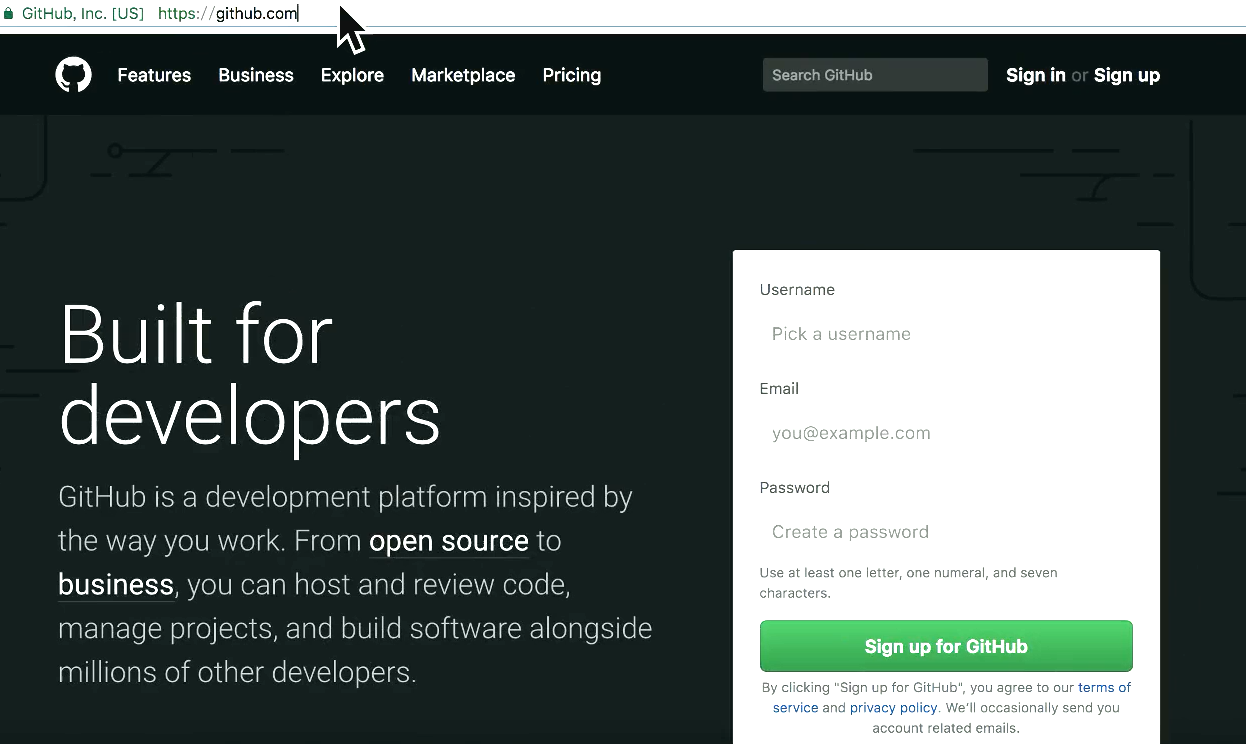This screenshot has width=1246, height=744.
Task: Open the Features menu item
Action: tap(154, 75)
